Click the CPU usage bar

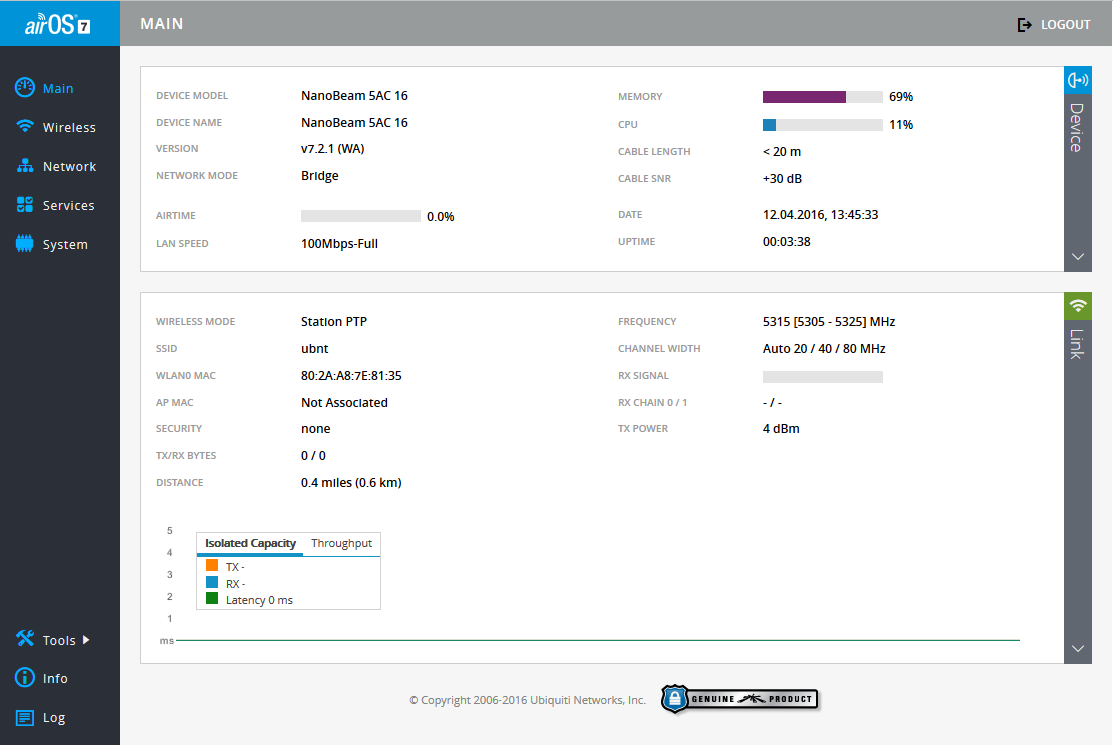pyautogui.click(x=823, y=125)
